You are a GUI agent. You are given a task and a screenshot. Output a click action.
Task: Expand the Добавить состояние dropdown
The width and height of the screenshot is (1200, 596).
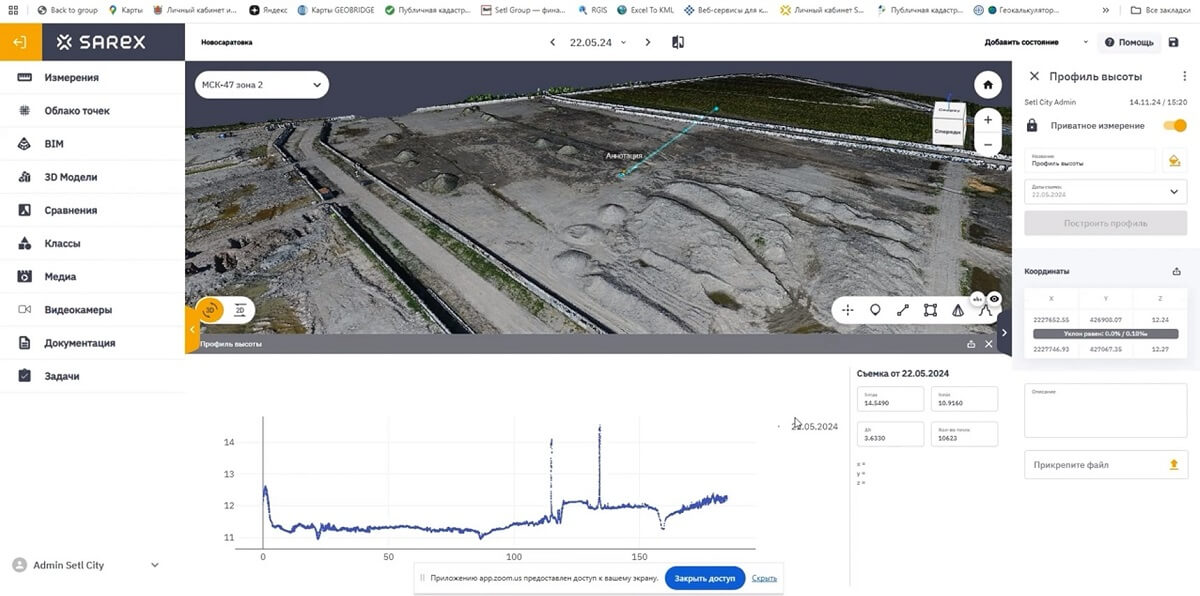[1037, 42]
